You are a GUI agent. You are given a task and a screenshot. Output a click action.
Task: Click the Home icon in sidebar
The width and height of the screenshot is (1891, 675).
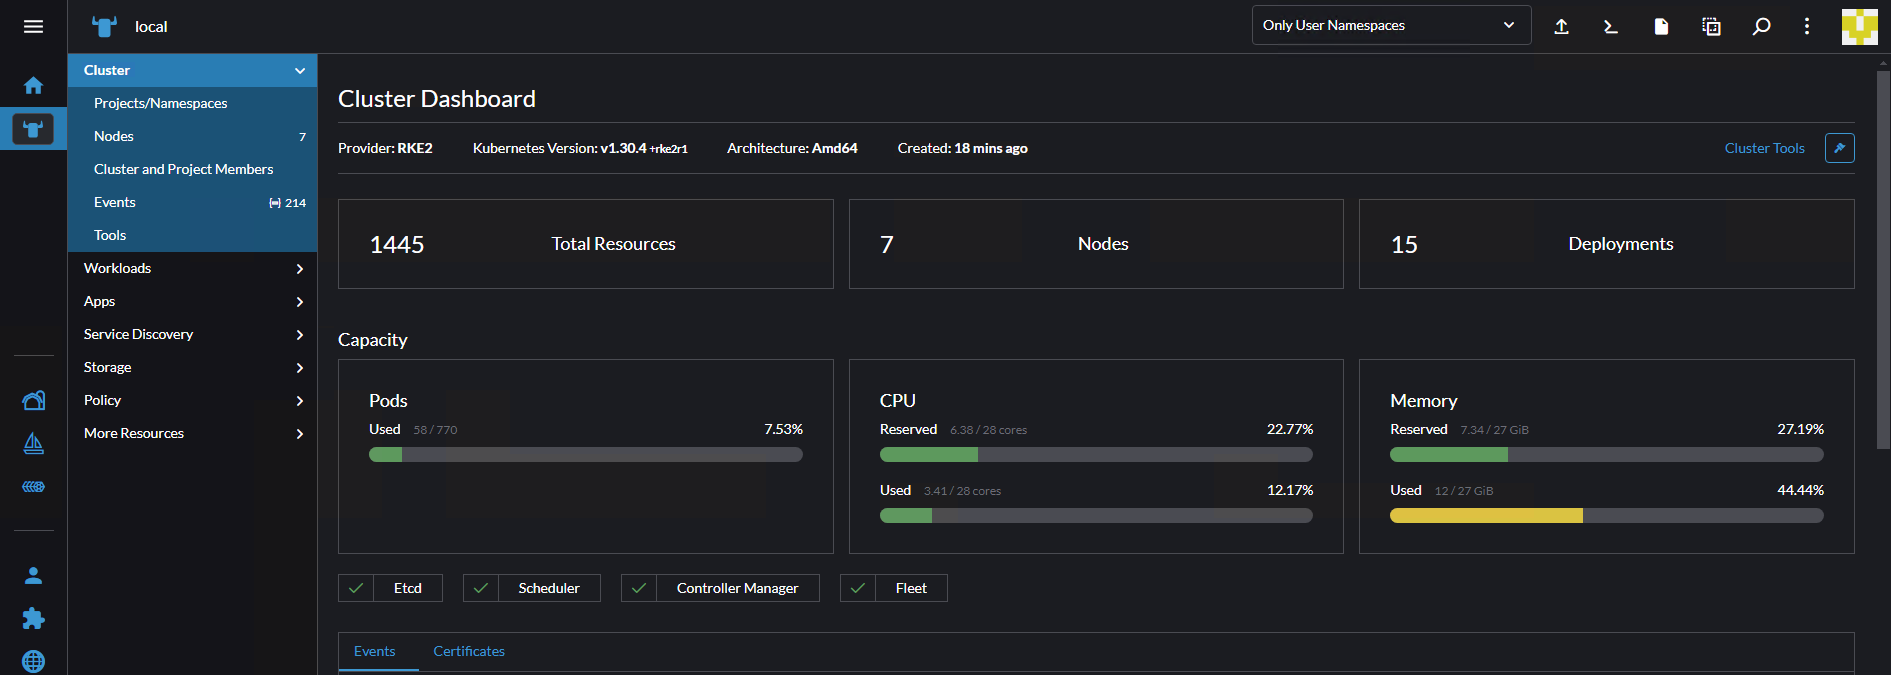[x=33, y=86]
